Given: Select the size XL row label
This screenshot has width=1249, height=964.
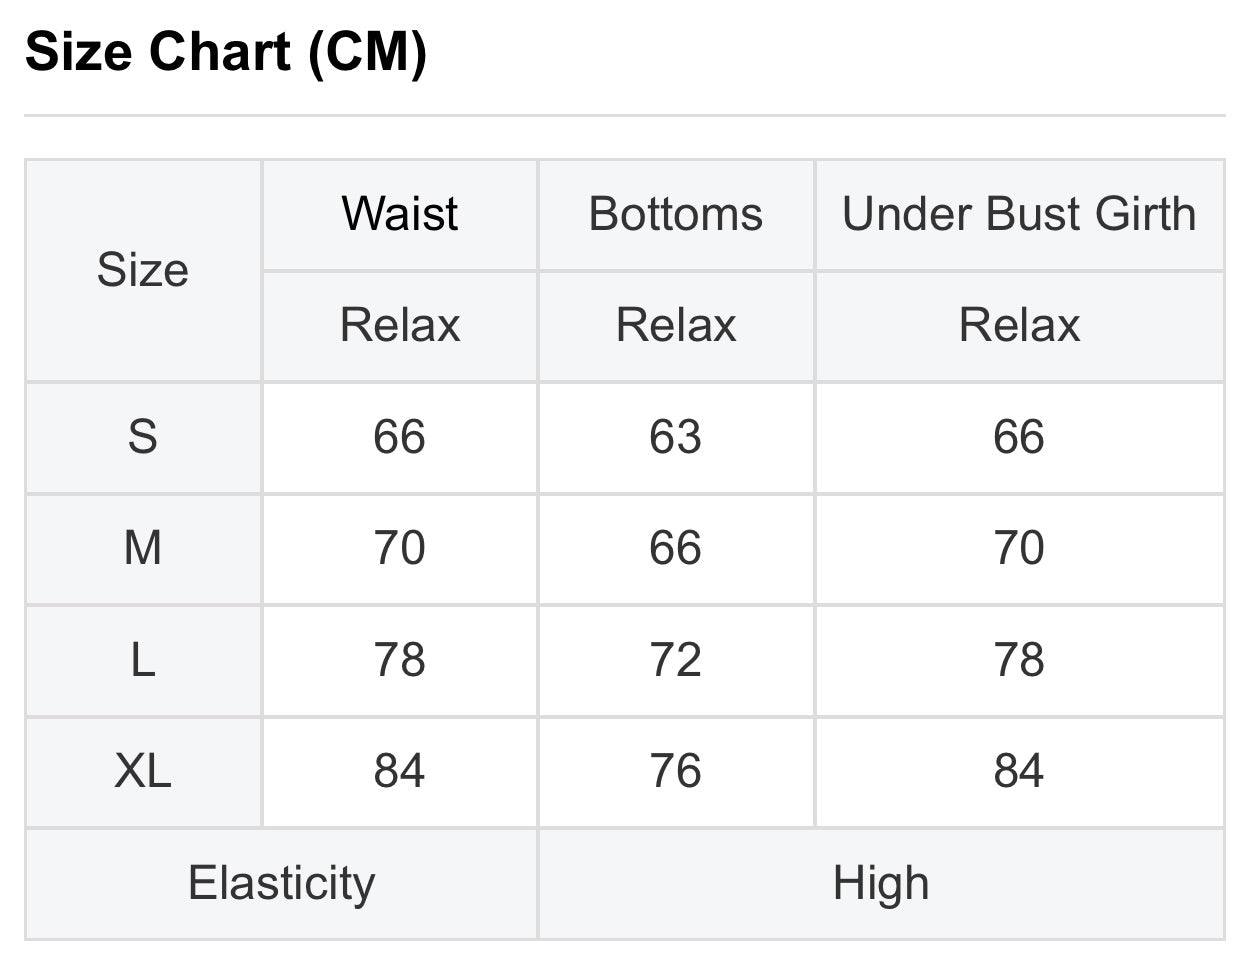Looking at the screenshot, I should [x=143, y=771].
